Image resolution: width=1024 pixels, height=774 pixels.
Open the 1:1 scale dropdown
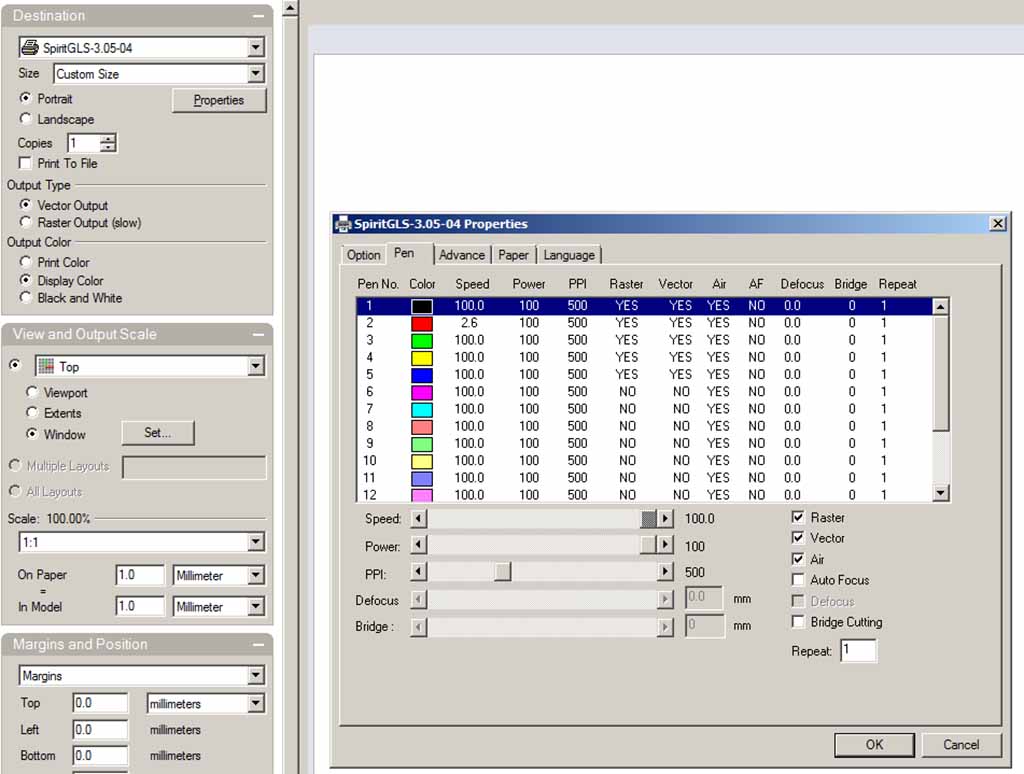256,542
